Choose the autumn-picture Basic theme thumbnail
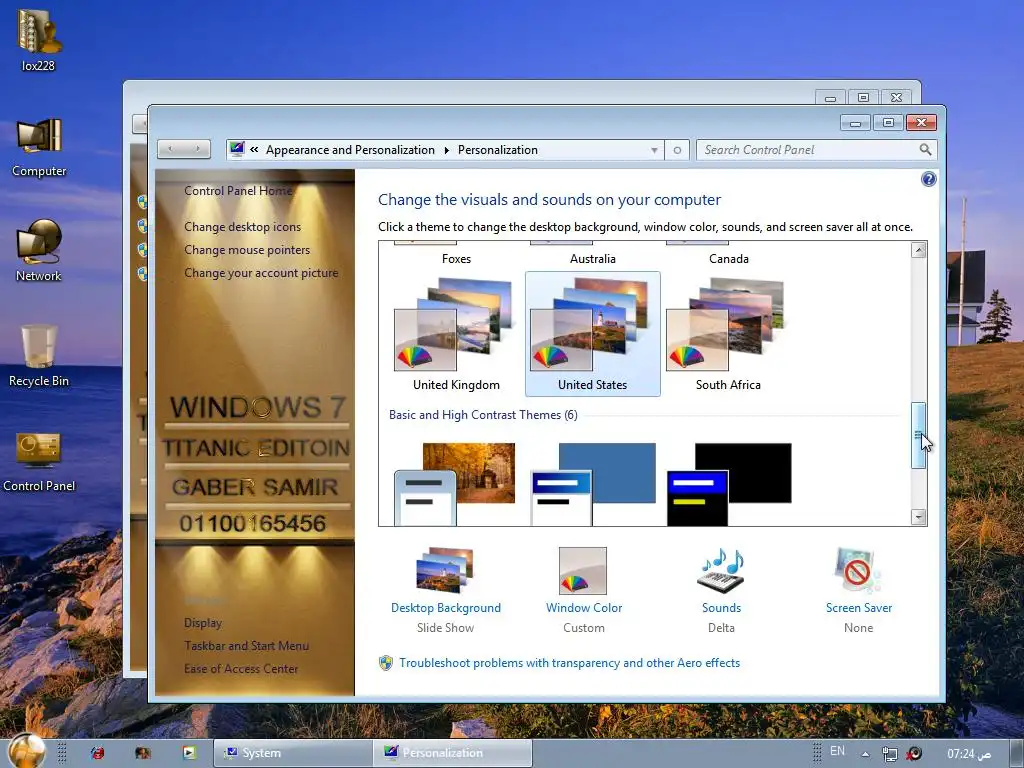Image resolution: width=1024 pixels, height=768 pixels. (x=455, y=484)
